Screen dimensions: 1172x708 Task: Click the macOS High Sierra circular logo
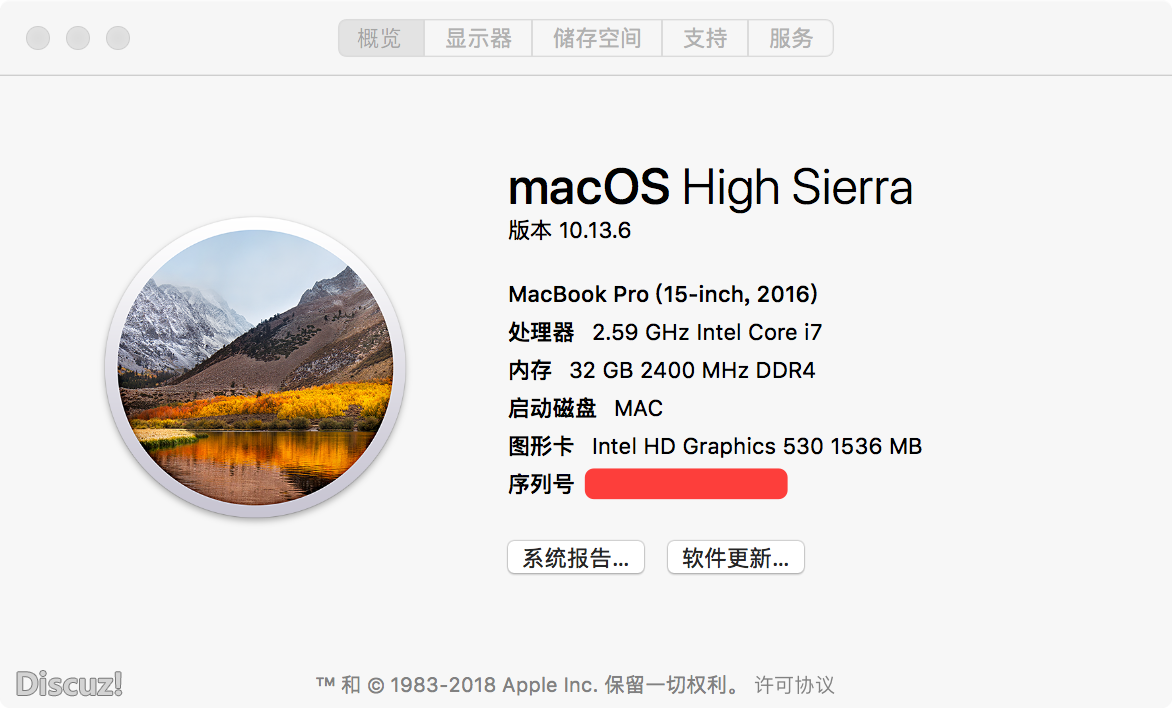pyautogui.click(x=255, y=367)
